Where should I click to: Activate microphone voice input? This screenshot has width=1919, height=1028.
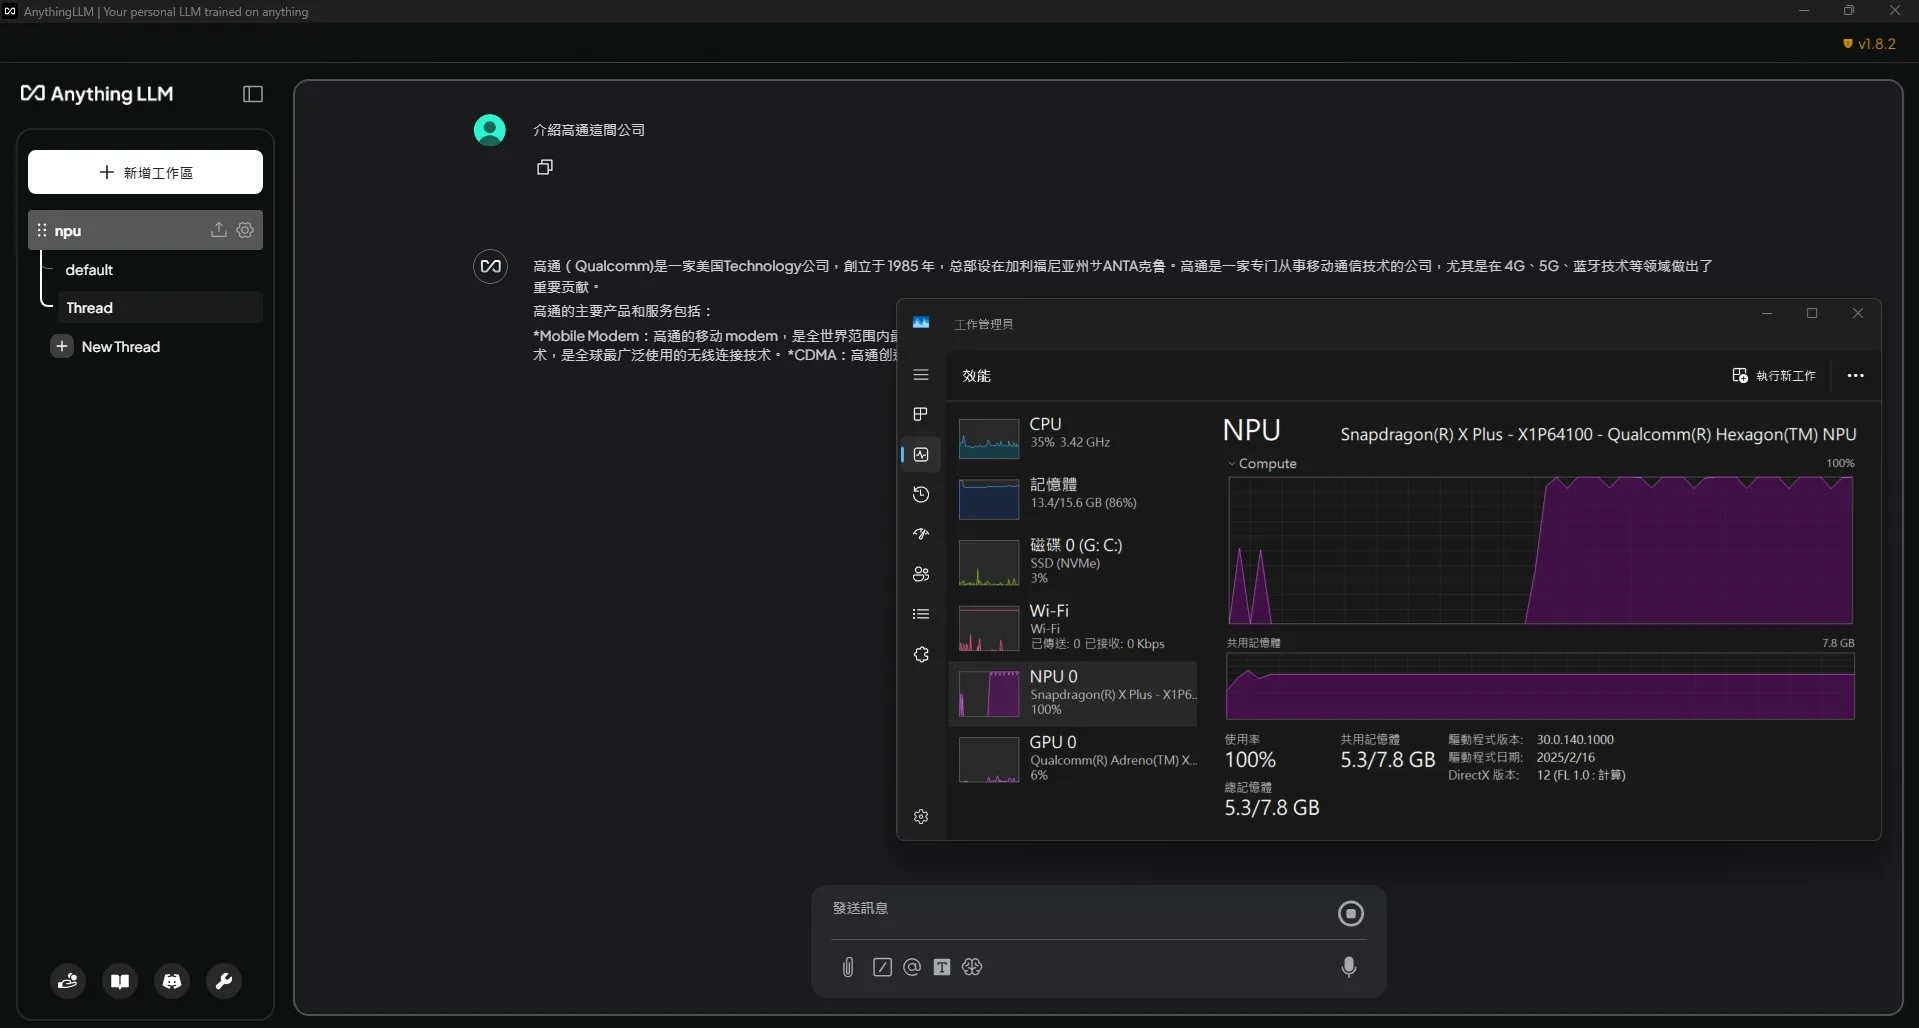point(1349,967)
